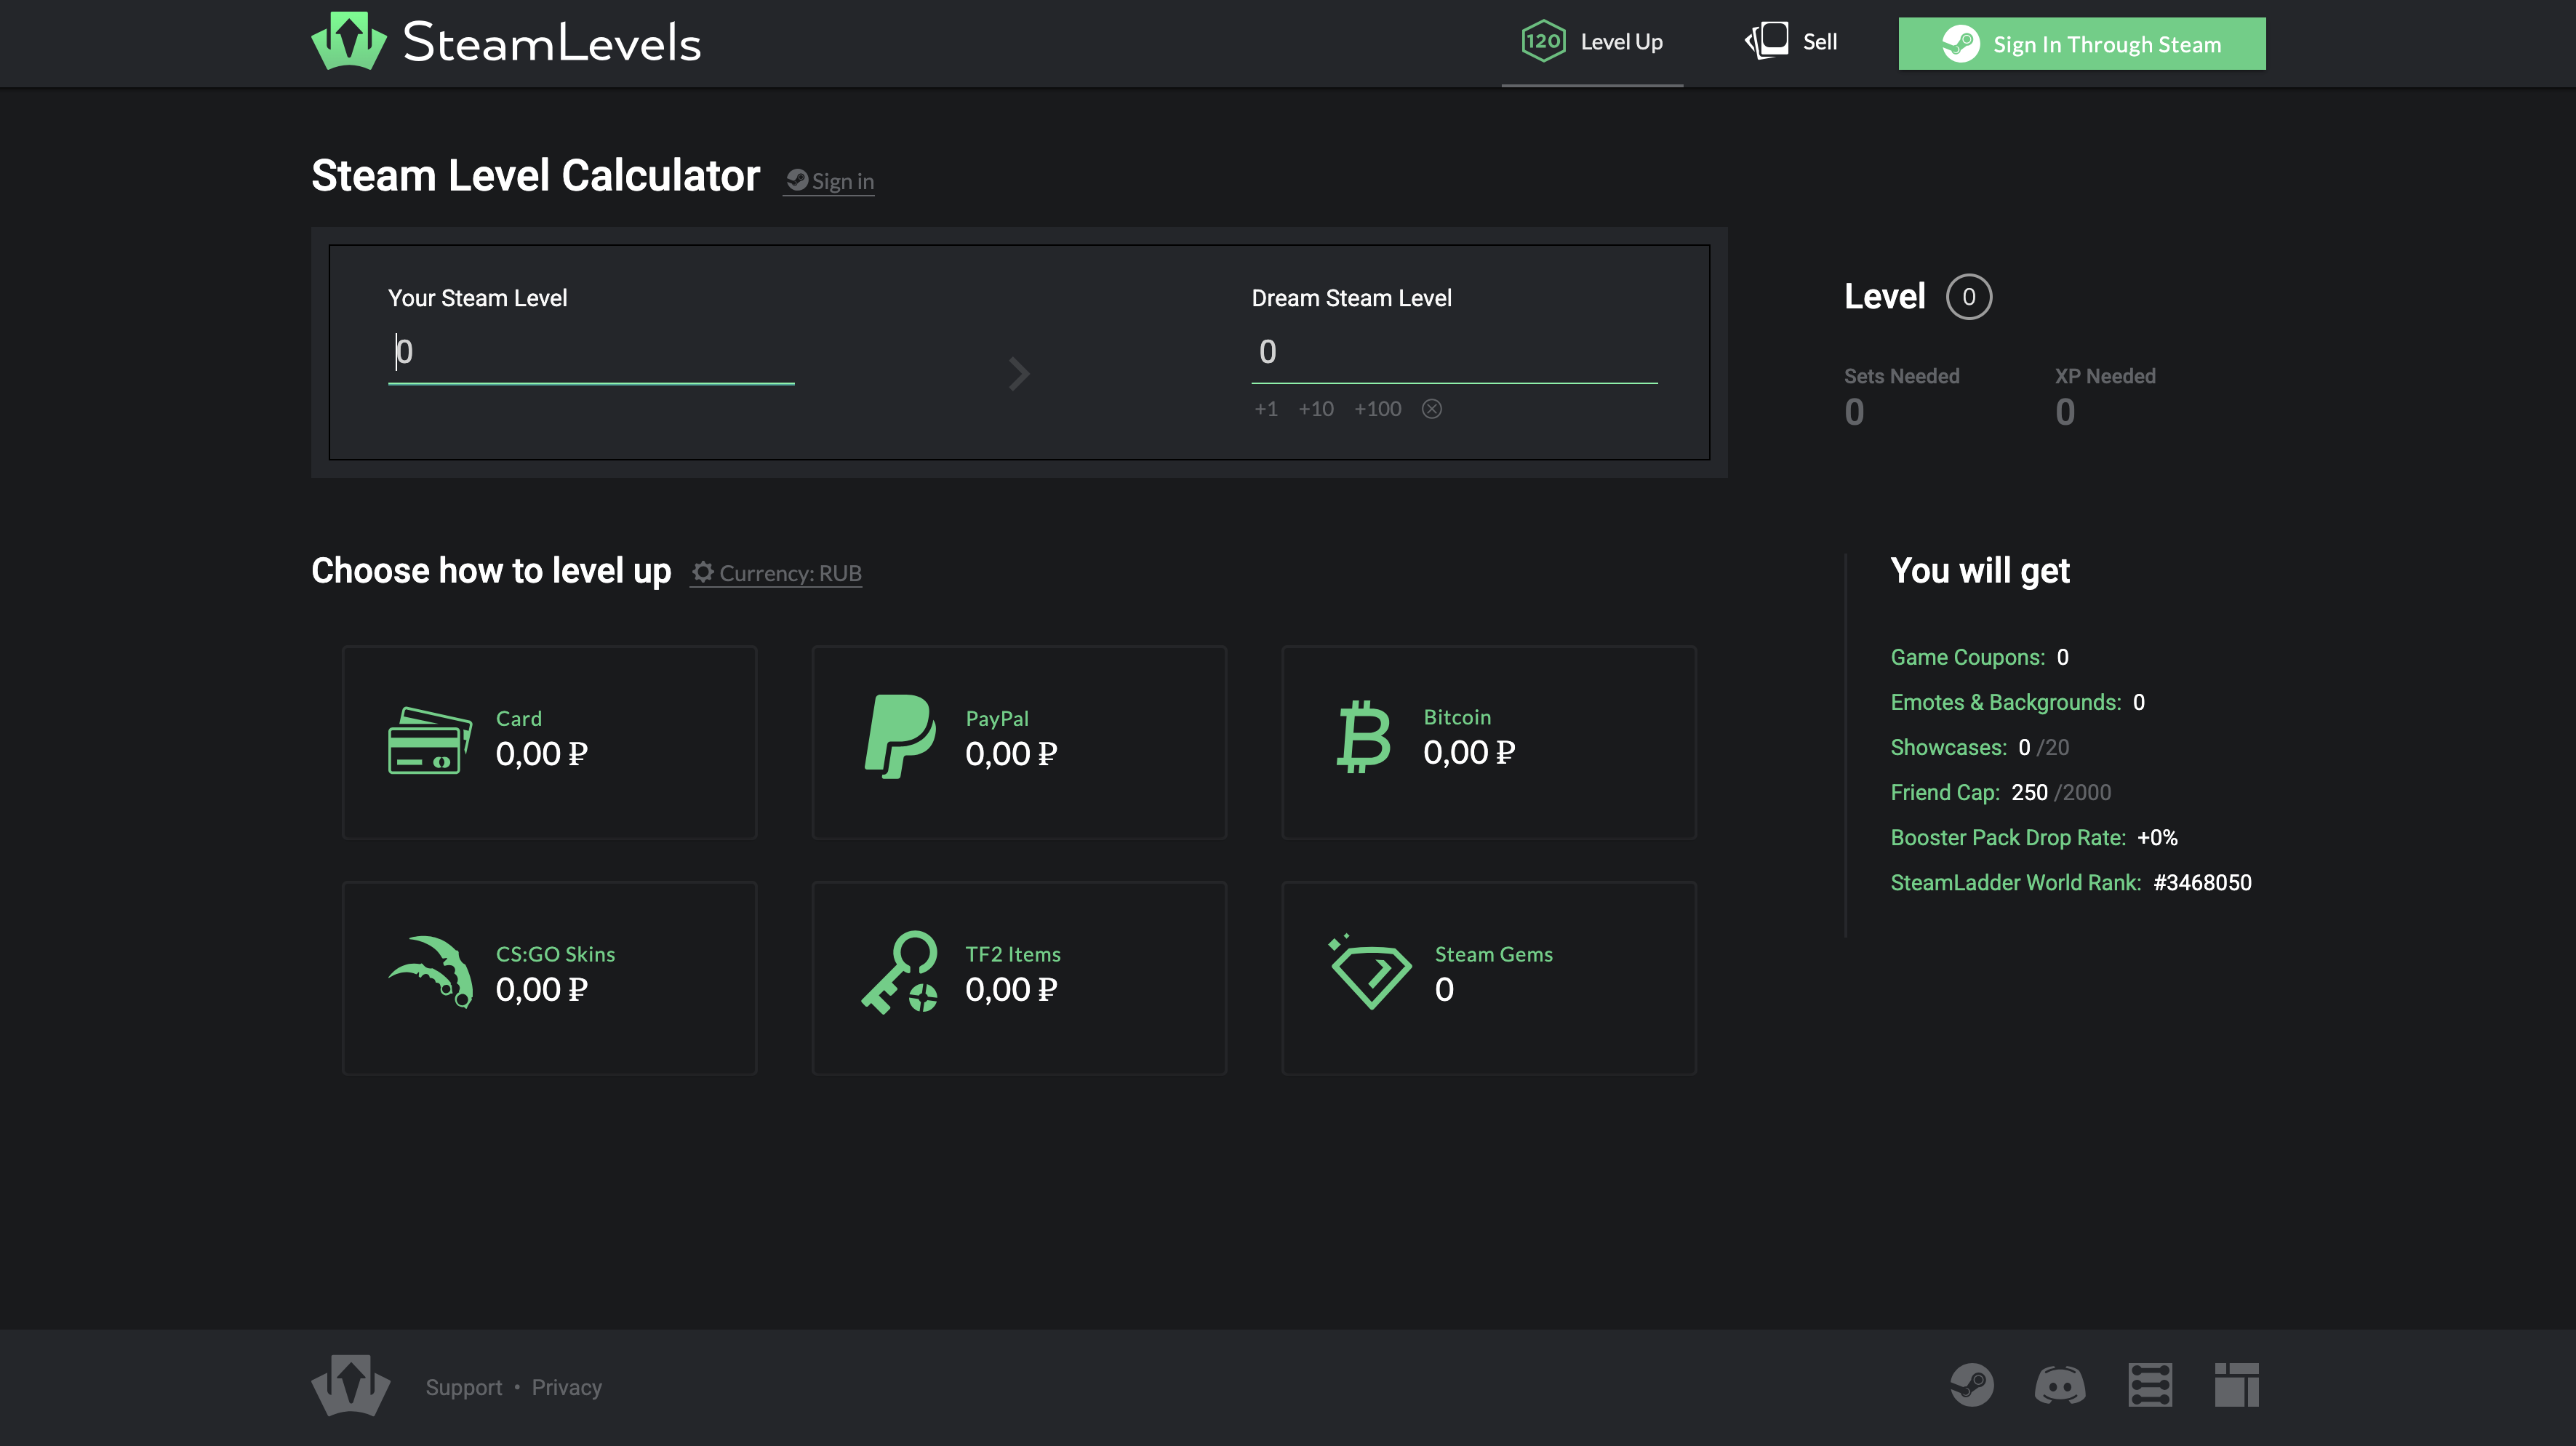This screenshot has width=2576, height=1446.
Task: Click Sign In Through Steam button
Action: 2082,44
